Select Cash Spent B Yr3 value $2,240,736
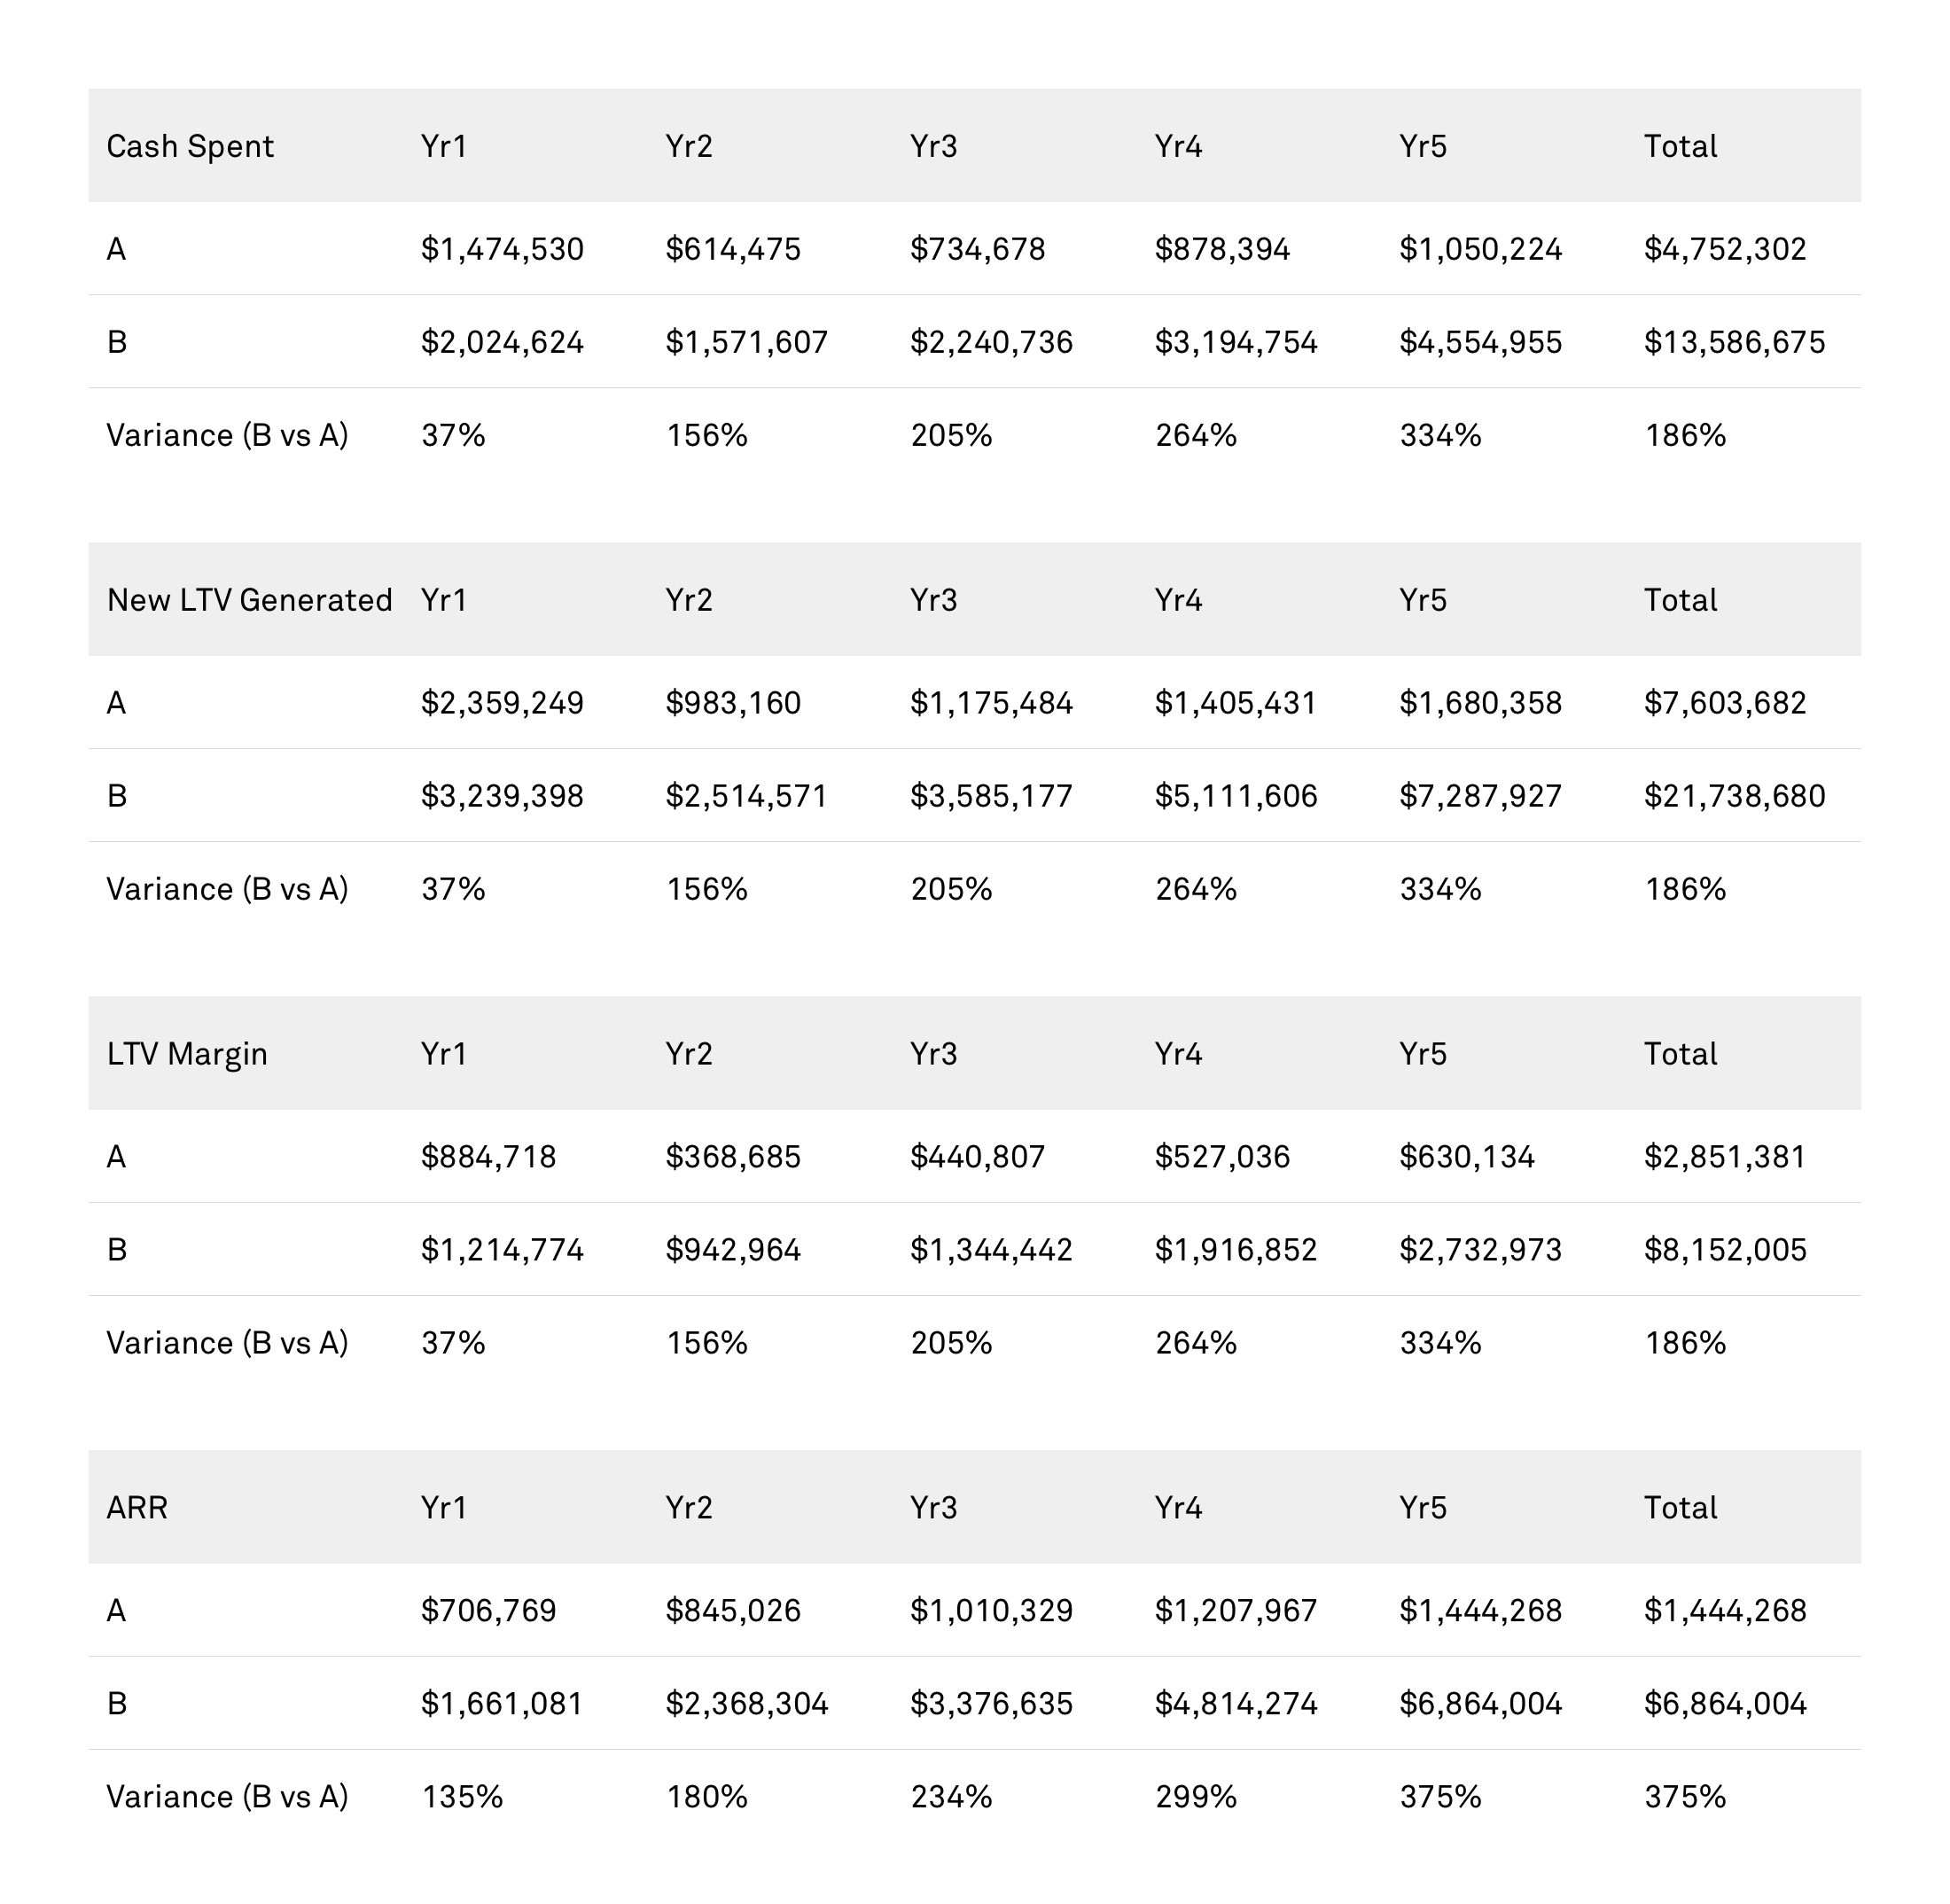 point(991,342)
